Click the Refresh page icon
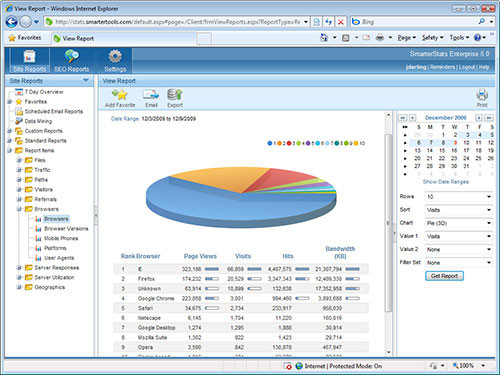The width and height of the screenshot is (500, 375). (328, 22)
